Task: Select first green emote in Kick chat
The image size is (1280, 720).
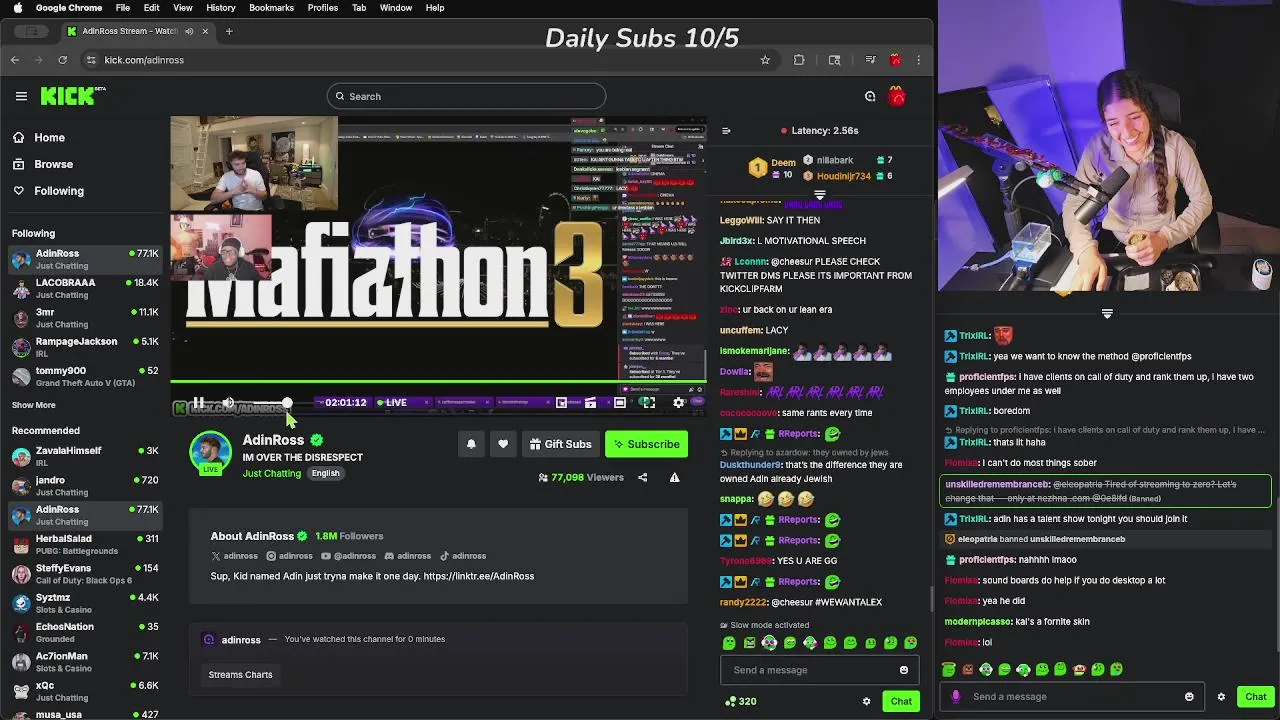Action: coord(728,643)
